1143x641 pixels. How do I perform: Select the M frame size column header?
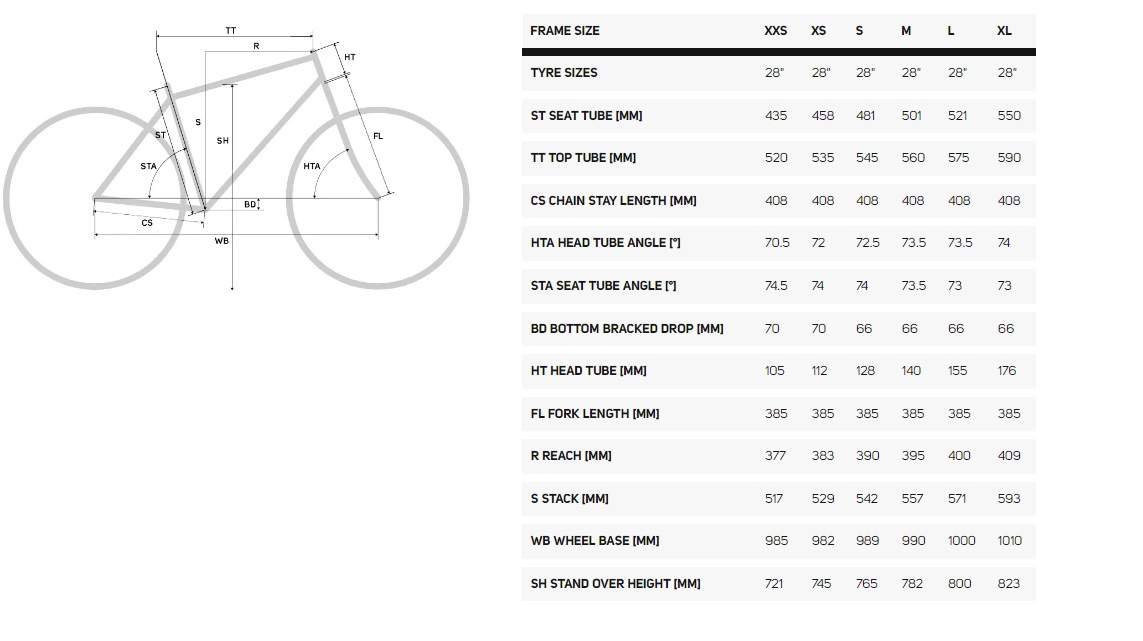pyautogui.click(x=906, y=31)
